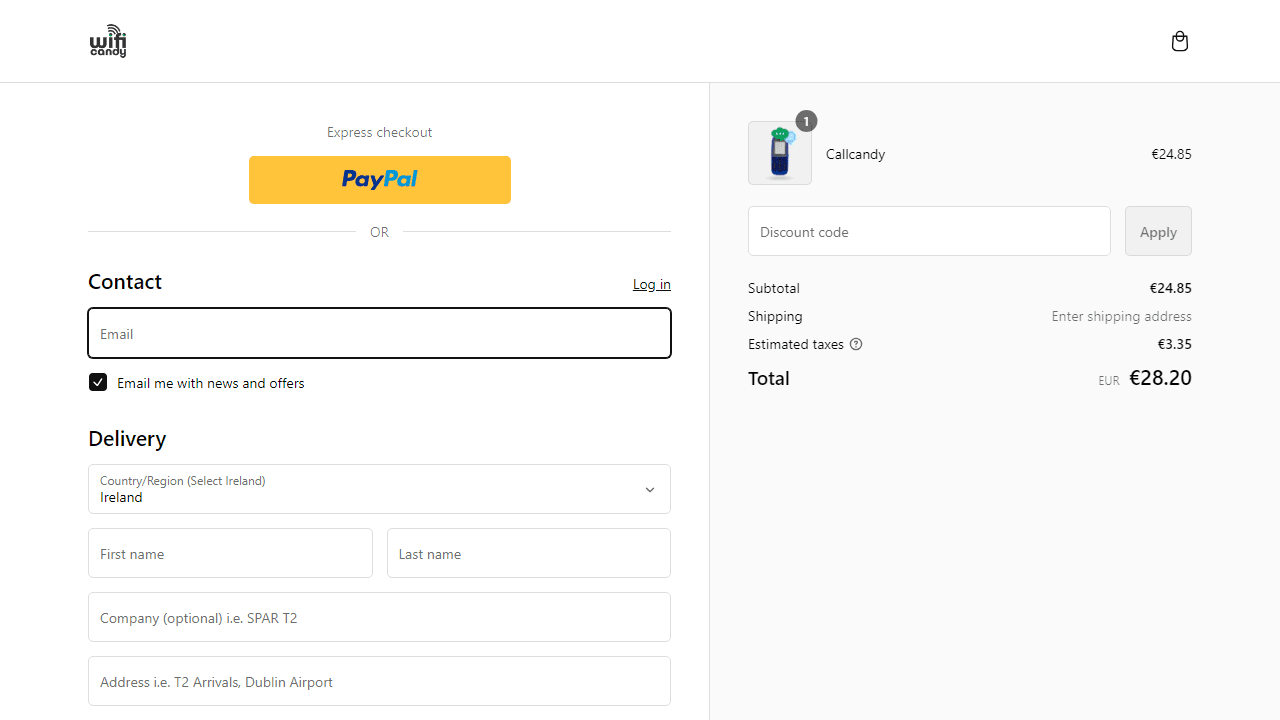
Task: Click the First name field
Action: click(x=230, y=553)
